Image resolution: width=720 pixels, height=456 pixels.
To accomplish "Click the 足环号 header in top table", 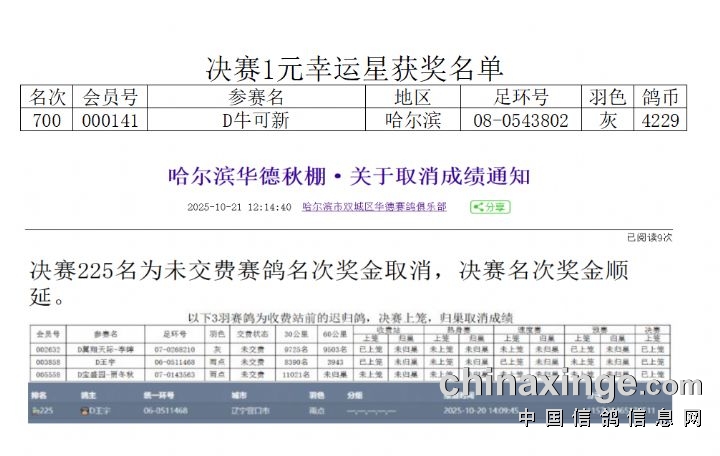I will pyautogui.click(x=521, y=98).
